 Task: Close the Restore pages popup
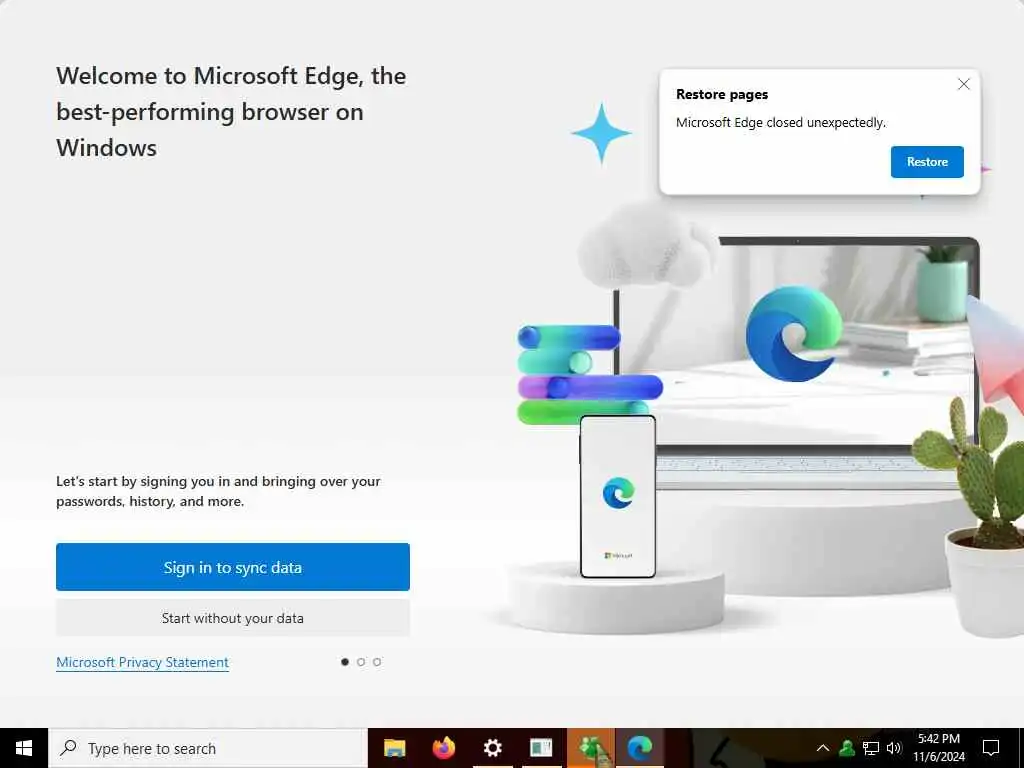click(x=963, y=84)
